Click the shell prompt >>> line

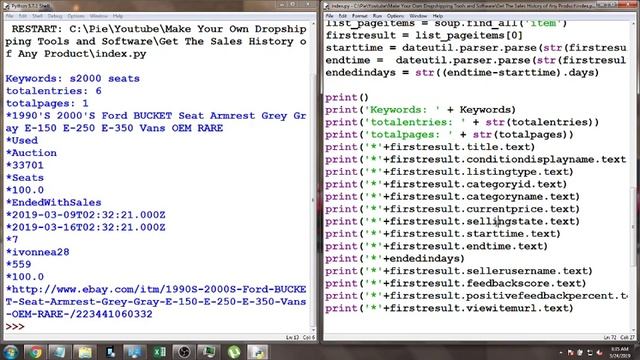click(15, 327)
